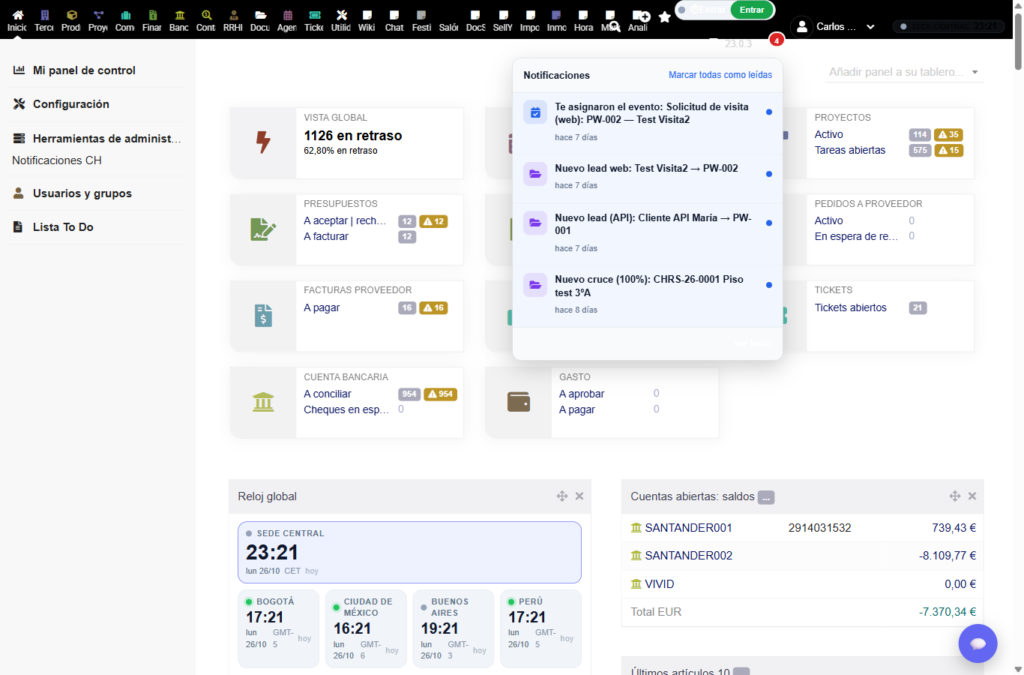Open the Hora module icon

pos(583,15)
